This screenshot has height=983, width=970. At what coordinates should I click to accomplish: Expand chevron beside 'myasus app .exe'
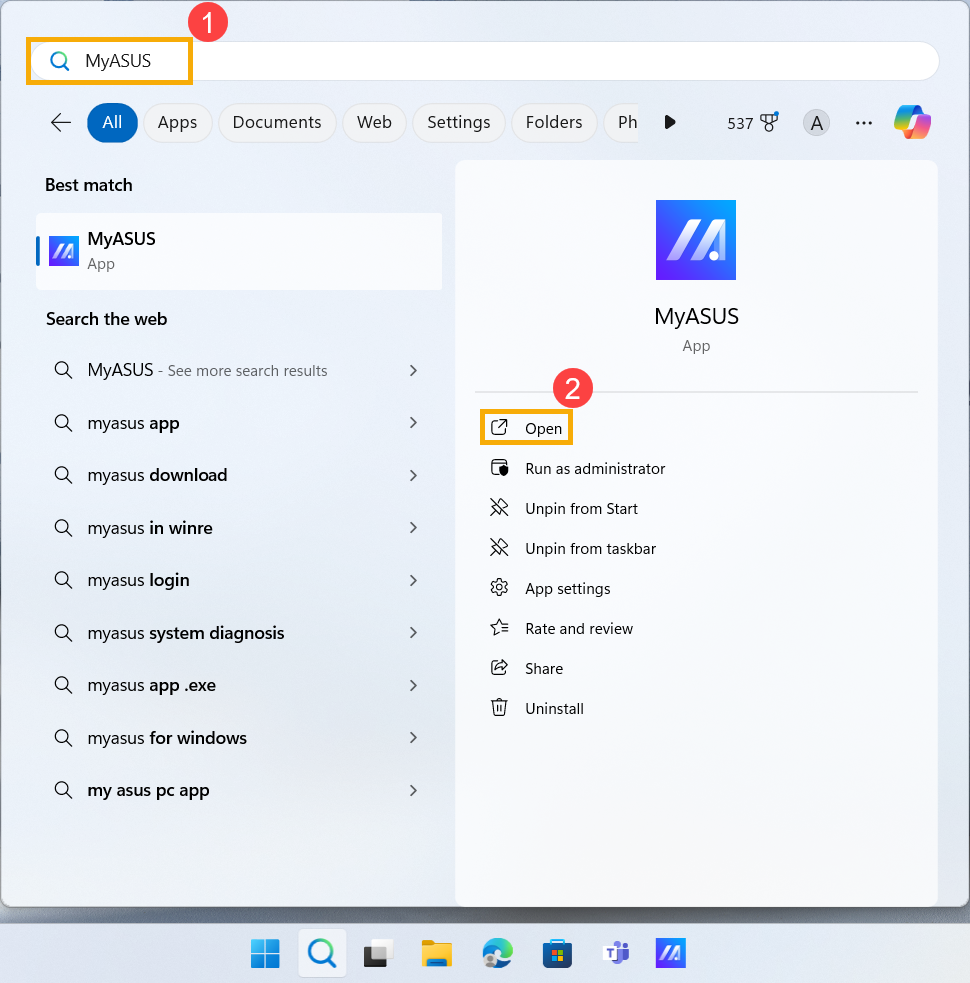tap(413, 685)
